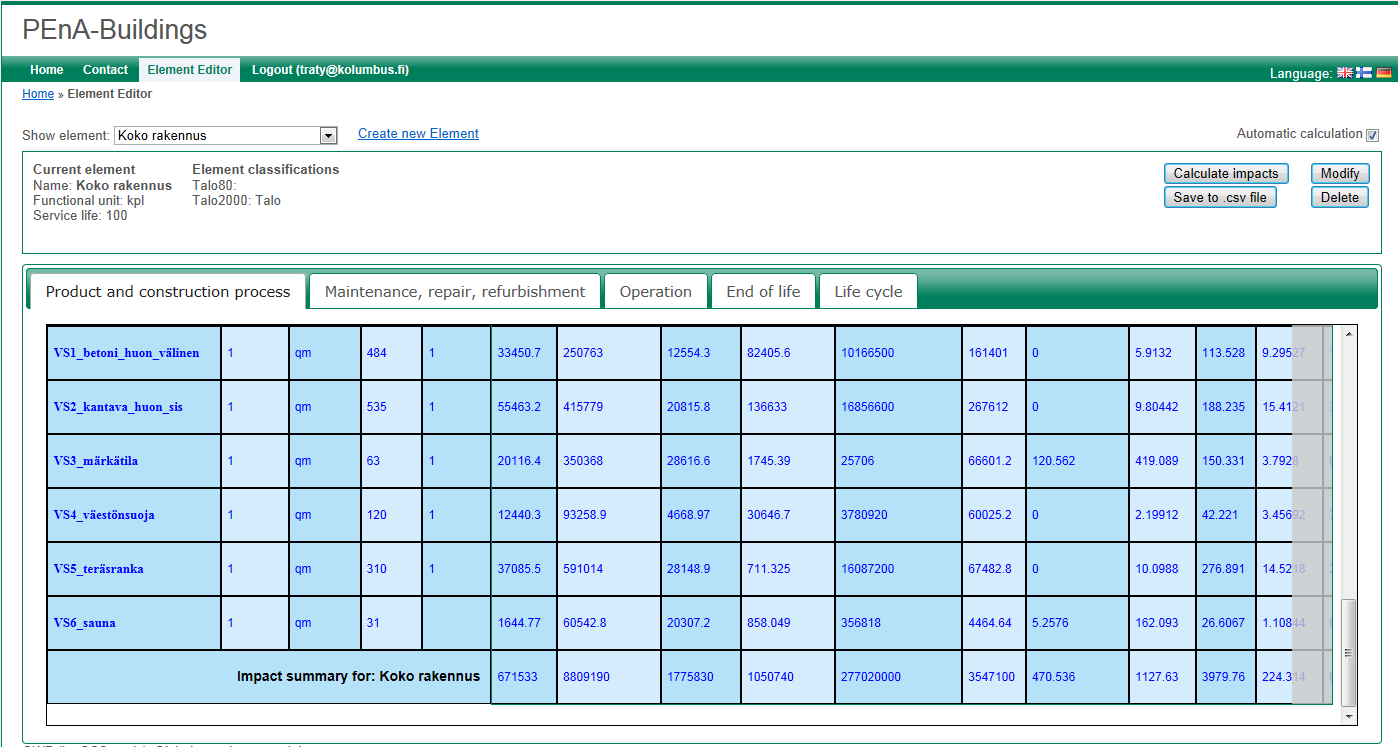Open element VS3_märkätila
The image size is (1398, 747).
click(x=96, y=461)
